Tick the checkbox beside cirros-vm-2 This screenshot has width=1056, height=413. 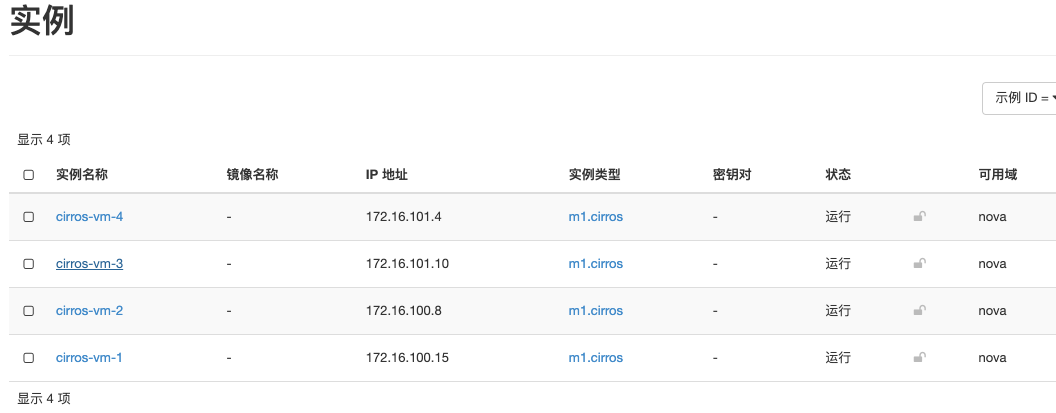29,311
